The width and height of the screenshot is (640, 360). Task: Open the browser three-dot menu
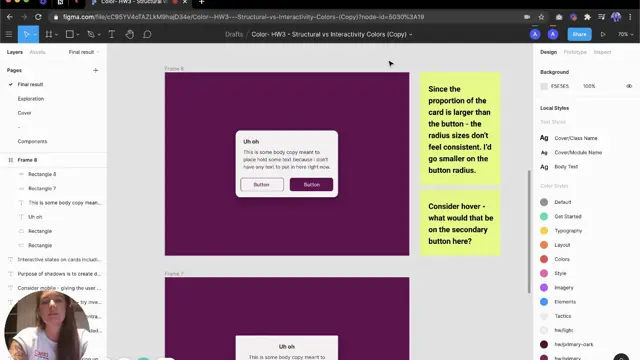[x=631, y=17]
